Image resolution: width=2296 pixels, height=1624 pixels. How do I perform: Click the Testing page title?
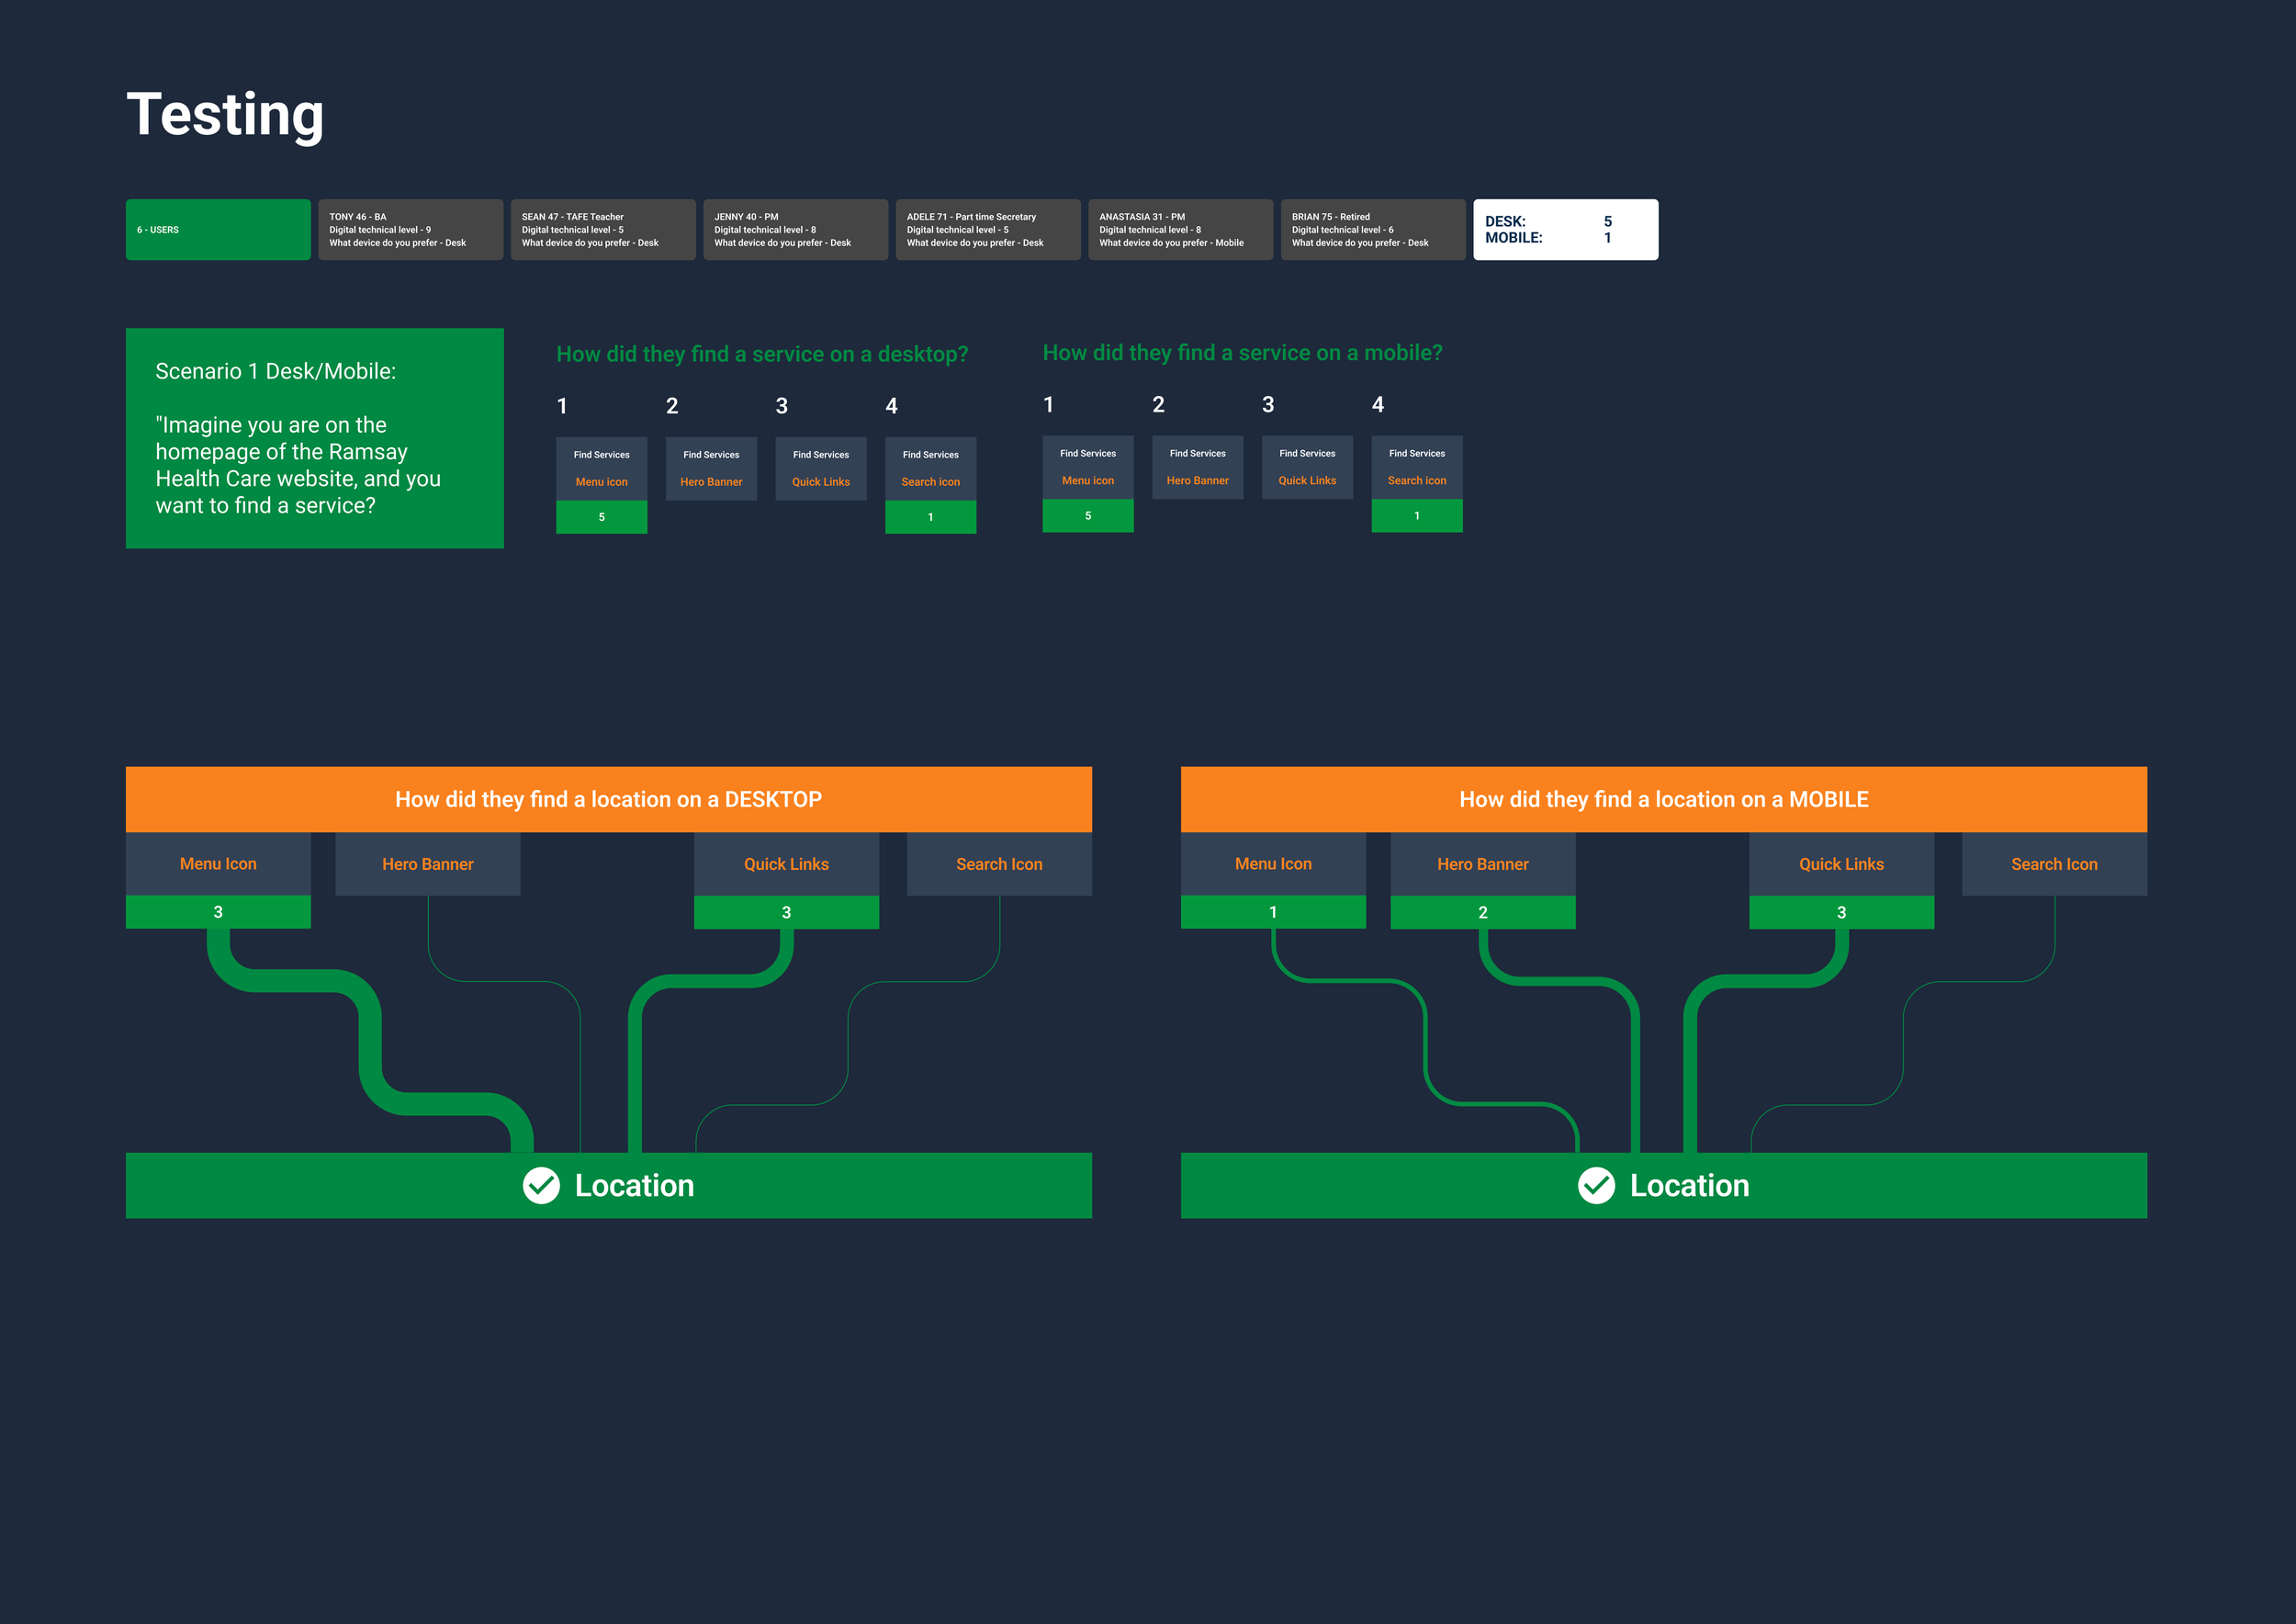pyautogui.click(x=225, y=114)
